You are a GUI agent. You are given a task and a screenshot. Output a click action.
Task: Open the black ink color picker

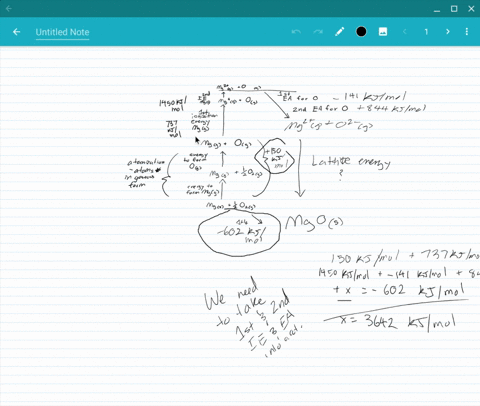click(361, 32)
